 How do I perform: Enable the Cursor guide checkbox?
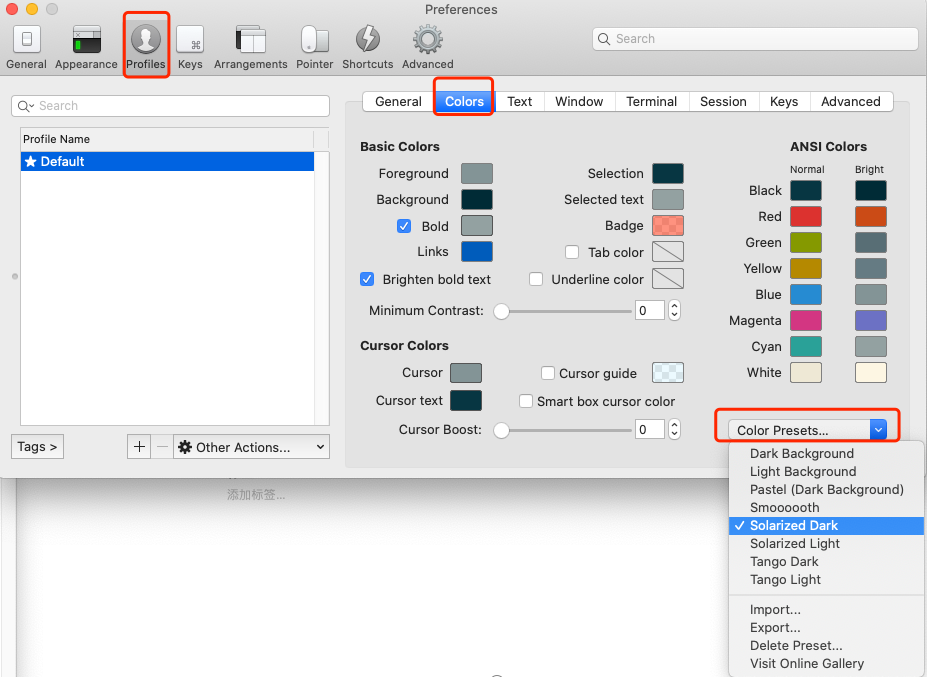(x=548, y=373)
